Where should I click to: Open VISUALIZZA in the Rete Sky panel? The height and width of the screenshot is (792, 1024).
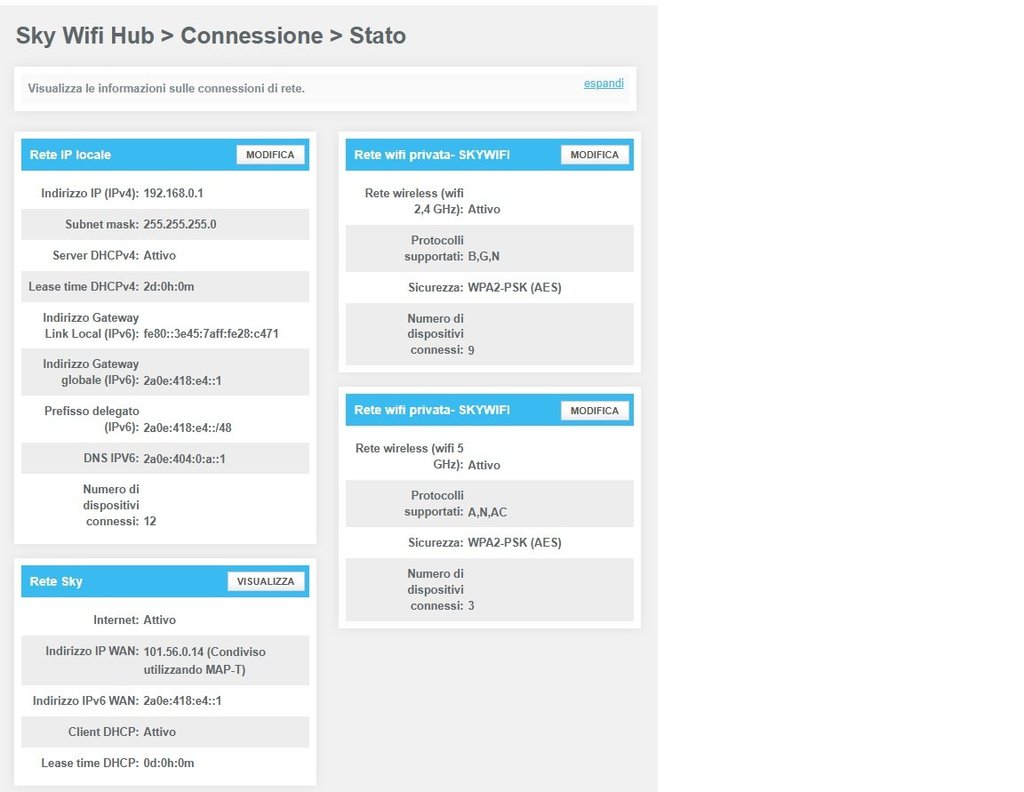[265, 581]
